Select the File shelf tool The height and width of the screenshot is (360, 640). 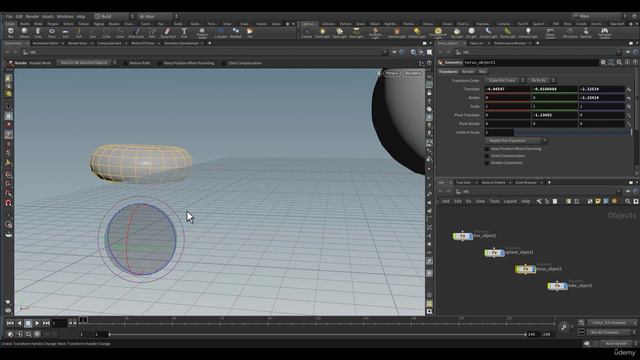pyautogui.click(x=250, y=32)
